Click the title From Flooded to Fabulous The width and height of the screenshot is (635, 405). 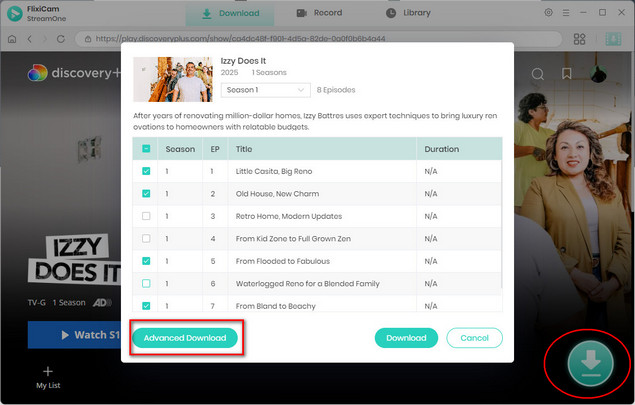click(283, 261)
